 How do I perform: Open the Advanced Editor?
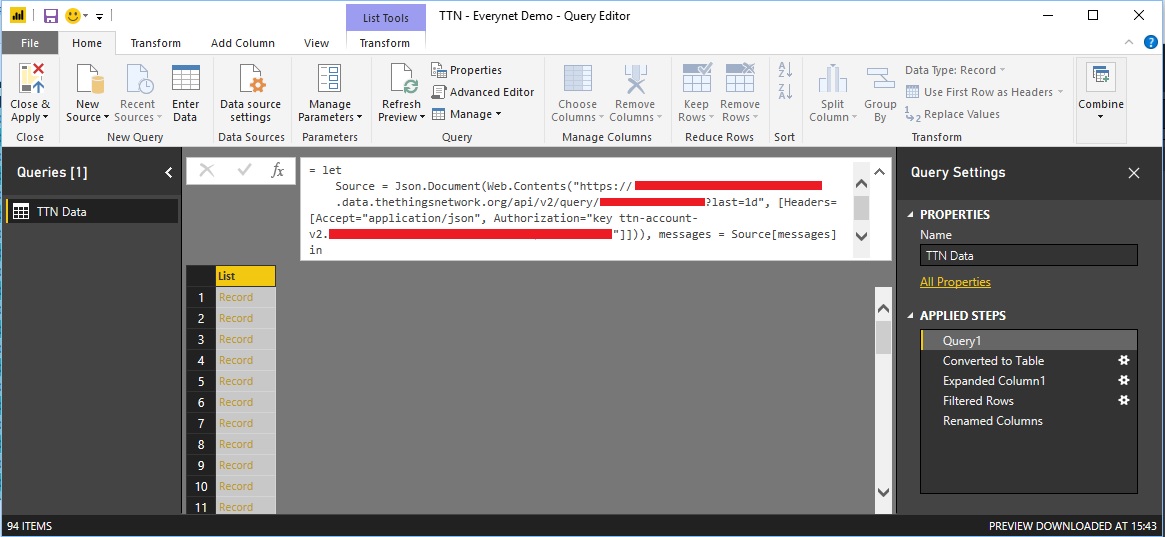[x=483, y=92]
